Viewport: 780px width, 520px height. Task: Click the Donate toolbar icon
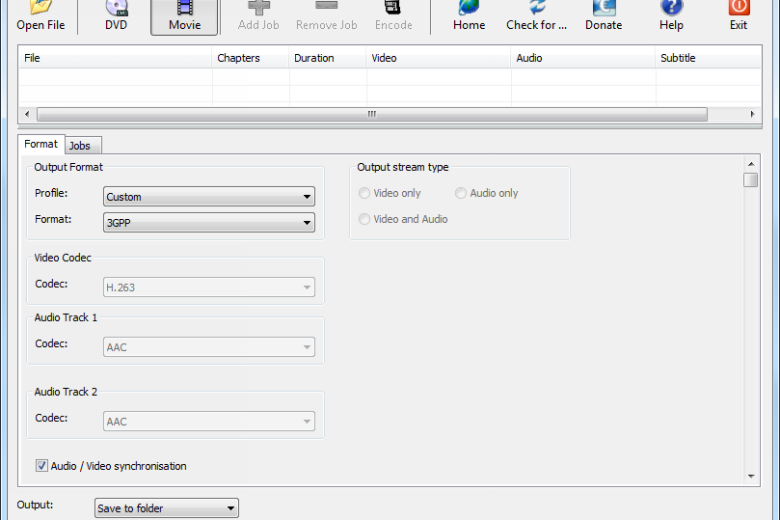[603, 16]
